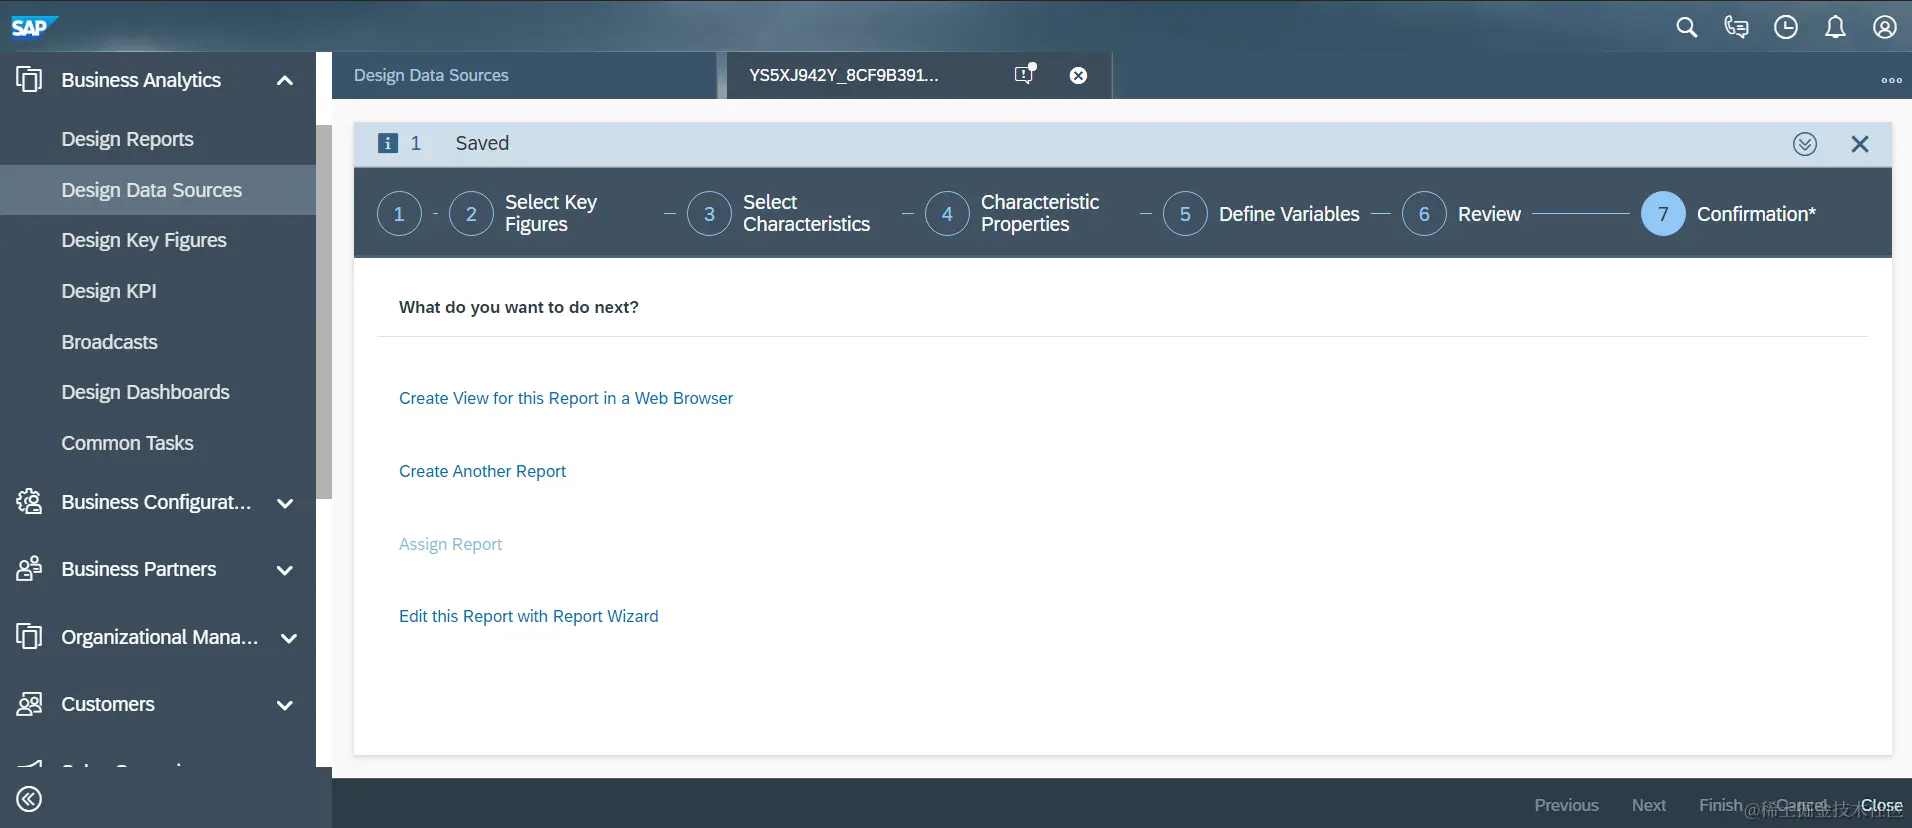
Task: Click the Customers icon in sidebar
Action: point(29,704)
